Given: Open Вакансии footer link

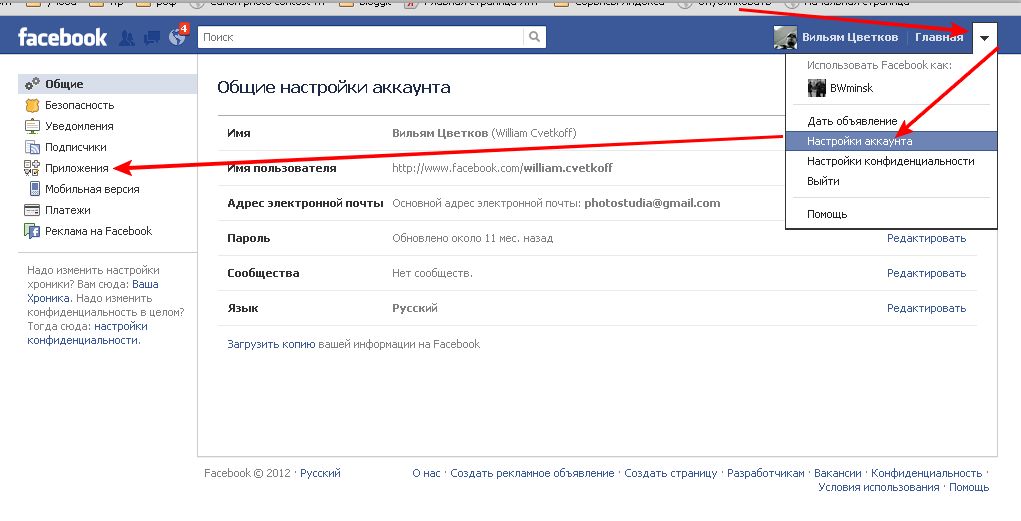Looking at the screenshot, I should (x=837, y=473).
